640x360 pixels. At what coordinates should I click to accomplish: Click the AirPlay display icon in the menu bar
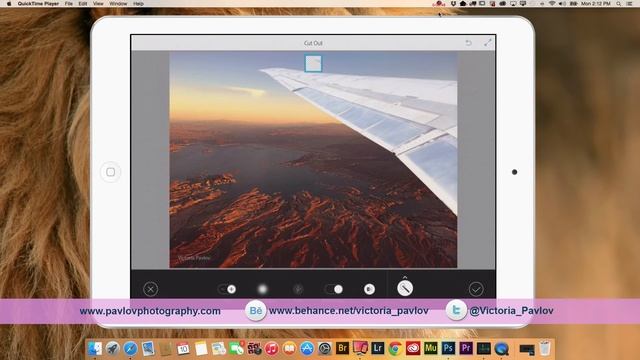(x=513, y=3)
